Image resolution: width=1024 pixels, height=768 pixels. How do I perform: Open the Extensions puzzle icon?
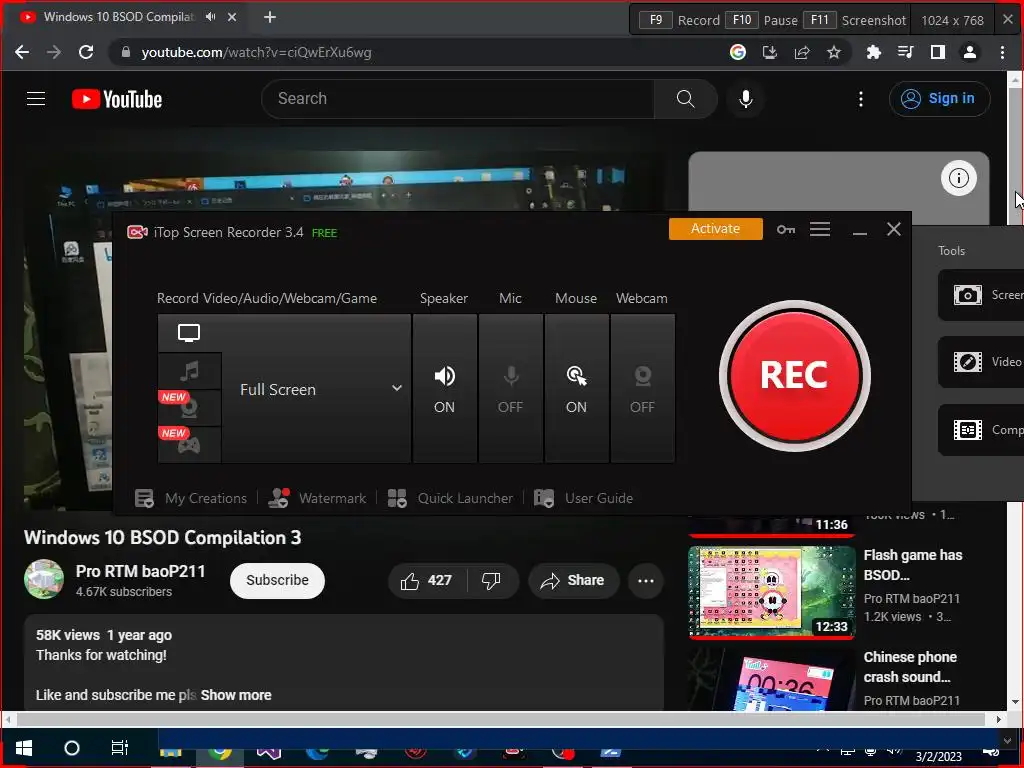[873, 52]
